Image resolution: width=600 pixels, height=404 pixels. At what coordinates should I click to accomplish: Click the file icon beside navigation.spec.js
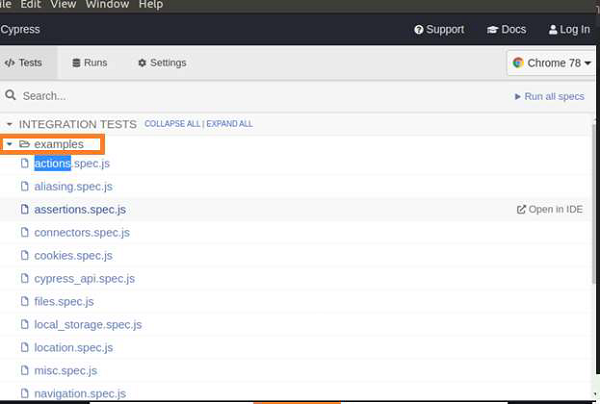[24, 393]
